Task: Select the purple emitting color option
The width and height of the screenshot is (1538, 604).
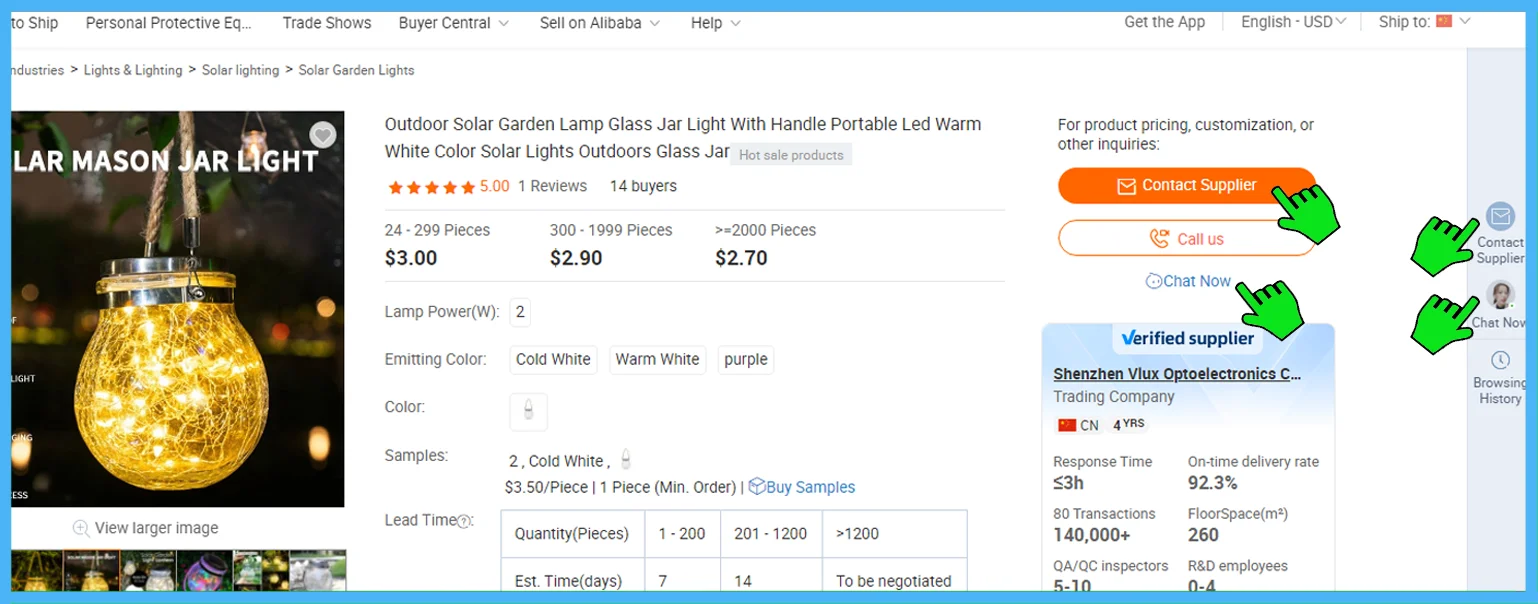Action: point(745,359)
